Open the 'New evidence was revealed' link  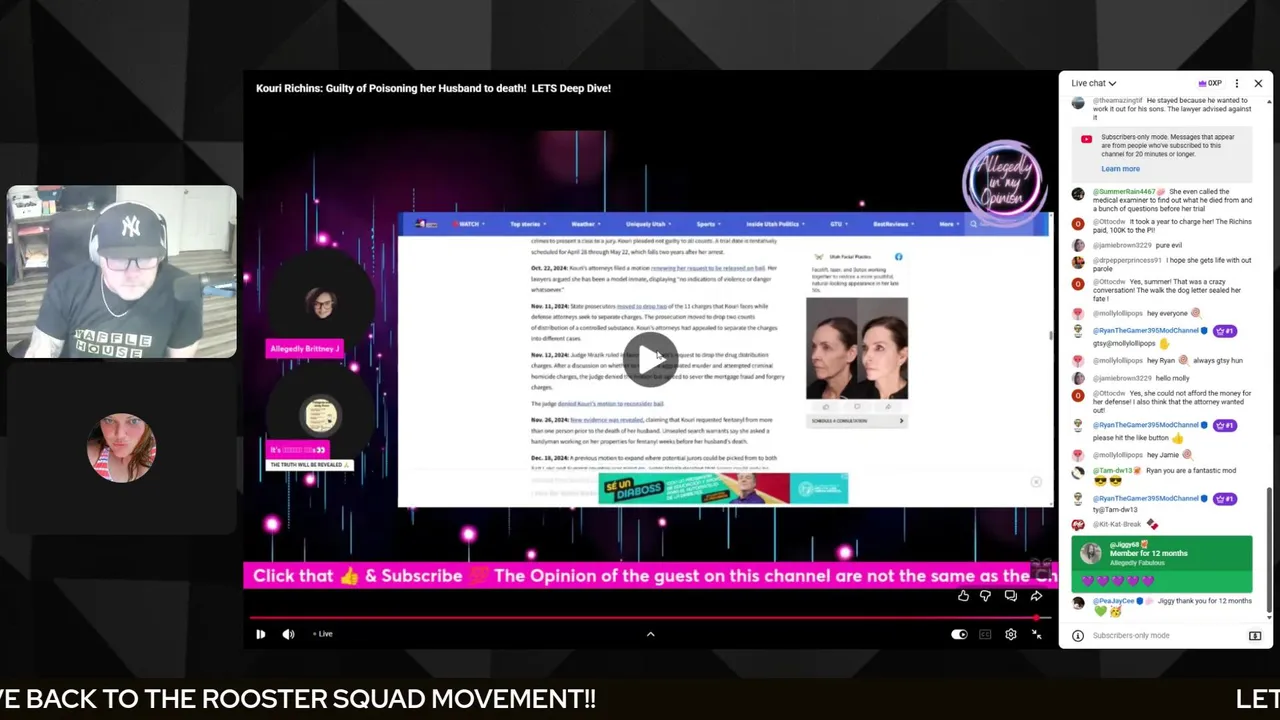(607, 420)
